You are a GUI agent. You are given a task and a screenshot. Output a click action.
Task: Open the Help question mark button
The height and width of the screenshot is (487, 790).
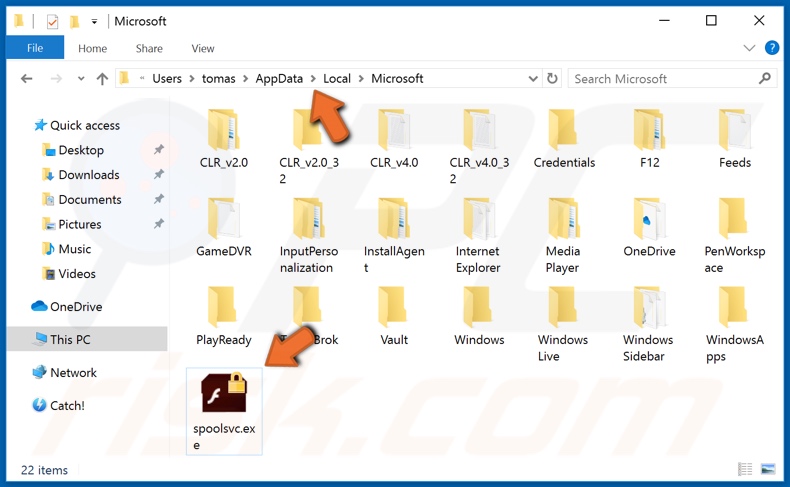pos(772,48)
